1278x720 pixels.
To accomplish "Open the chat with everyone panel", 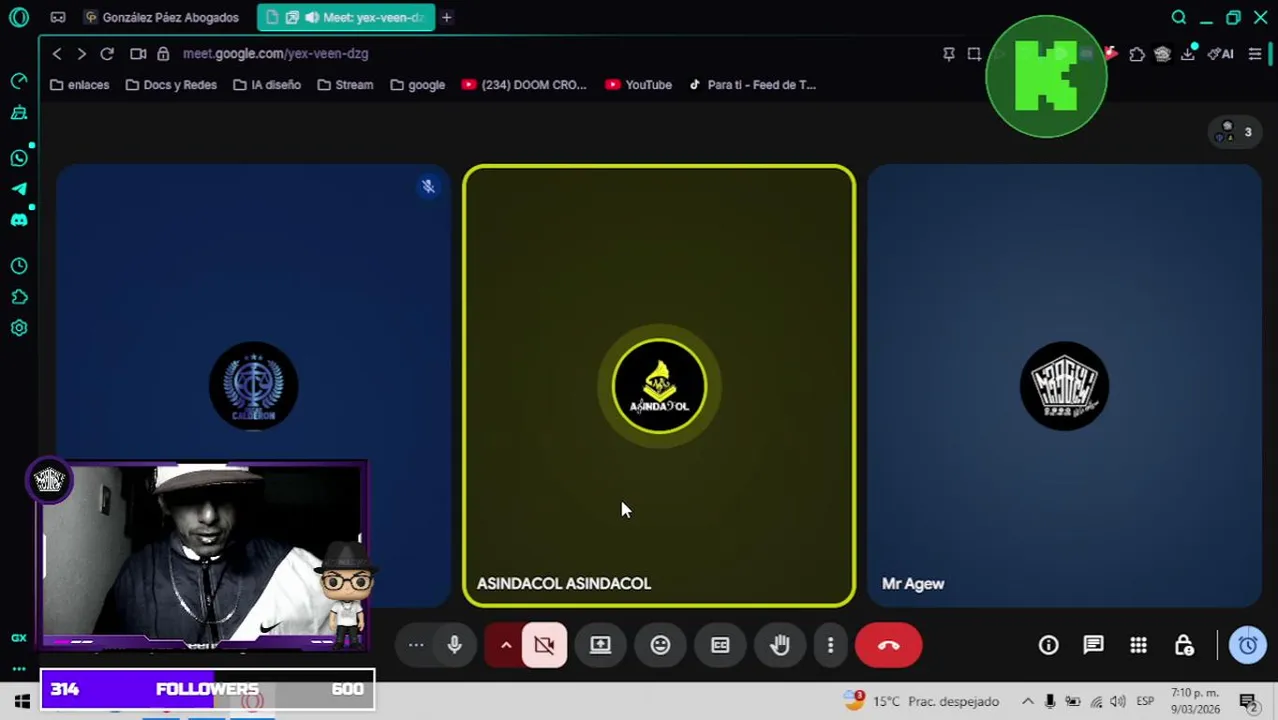I will coord(1093,645).
